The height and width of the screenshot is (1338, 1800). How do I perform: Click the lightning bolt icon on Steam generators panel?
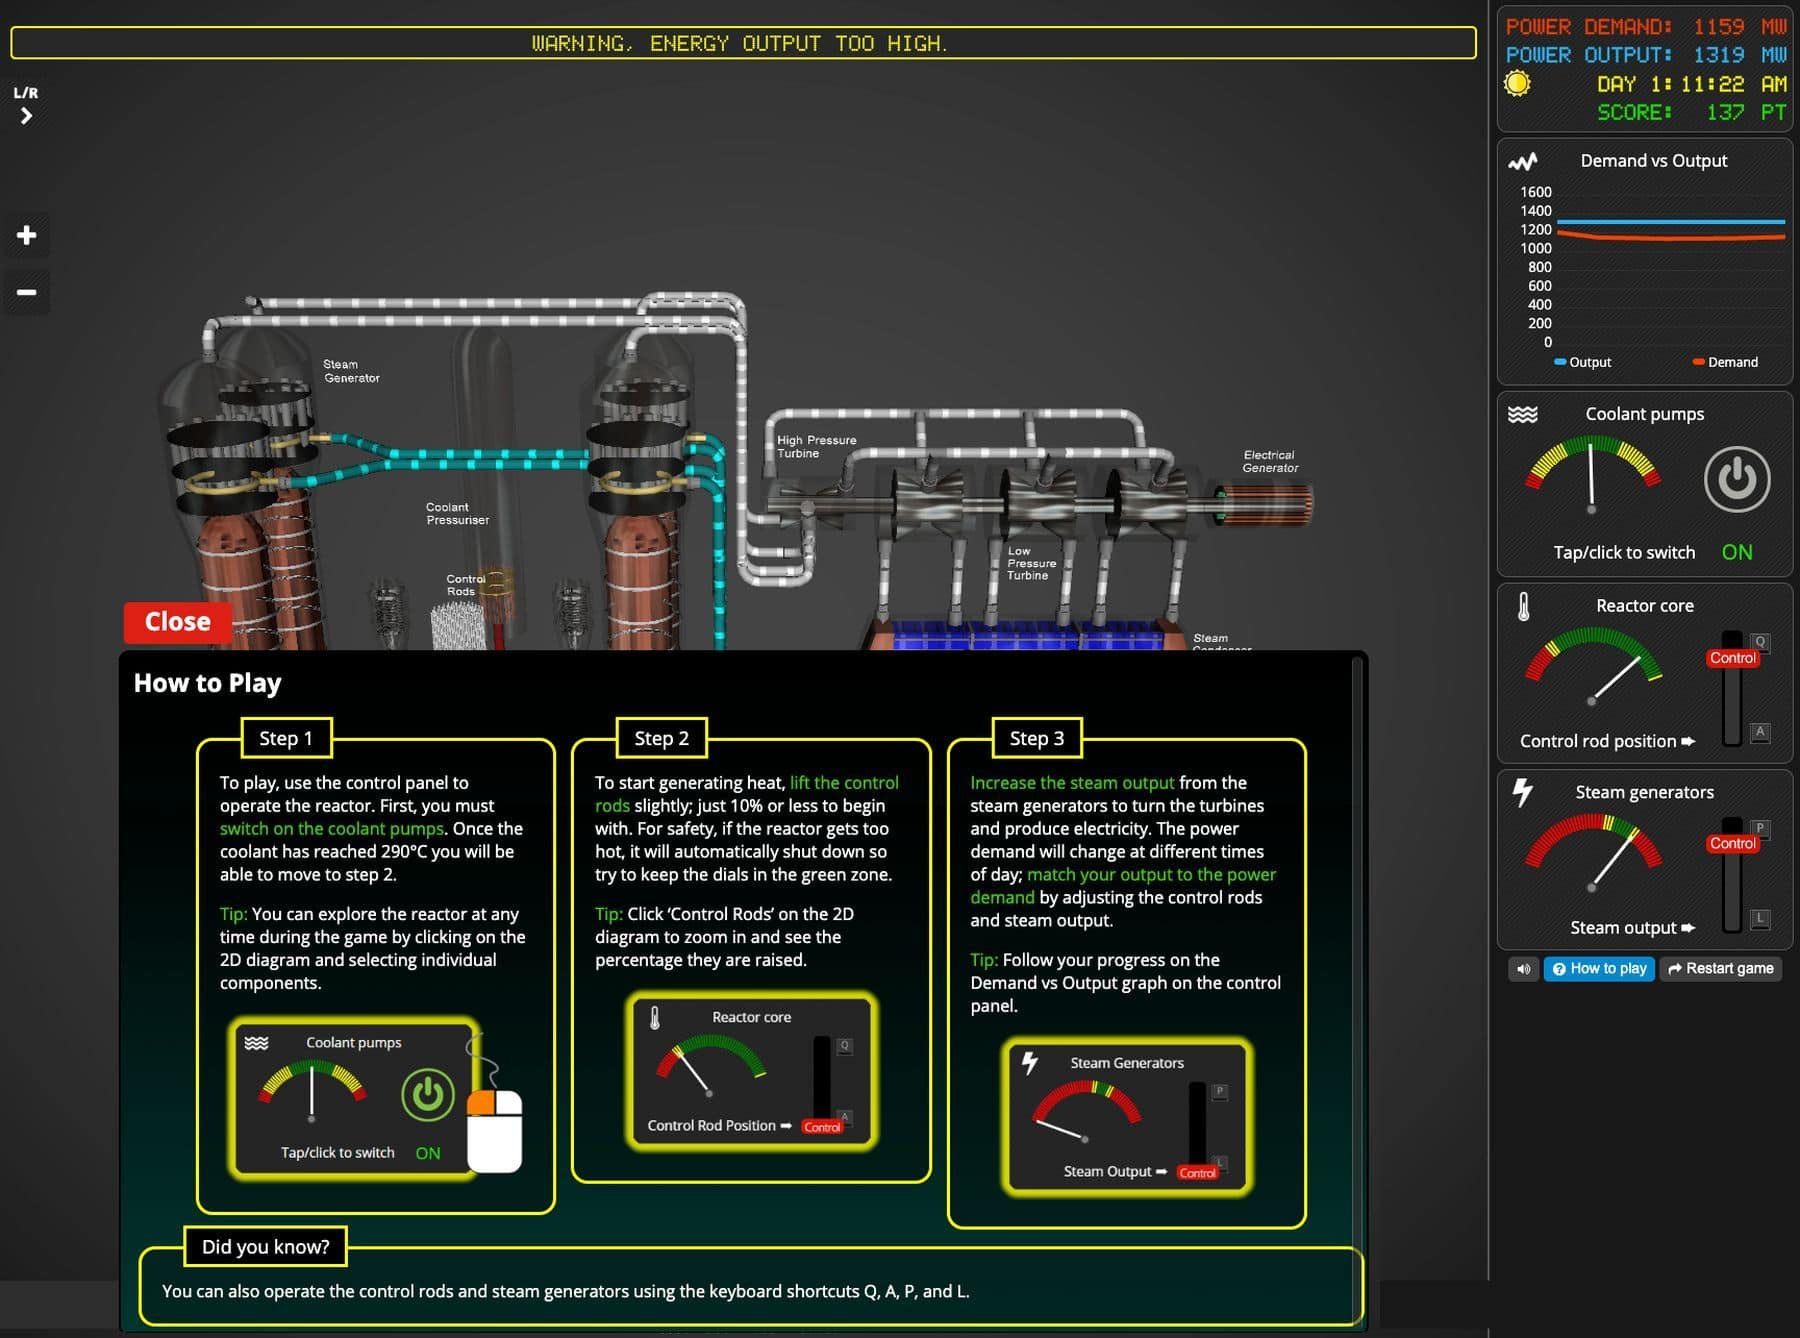point(1522,791)
